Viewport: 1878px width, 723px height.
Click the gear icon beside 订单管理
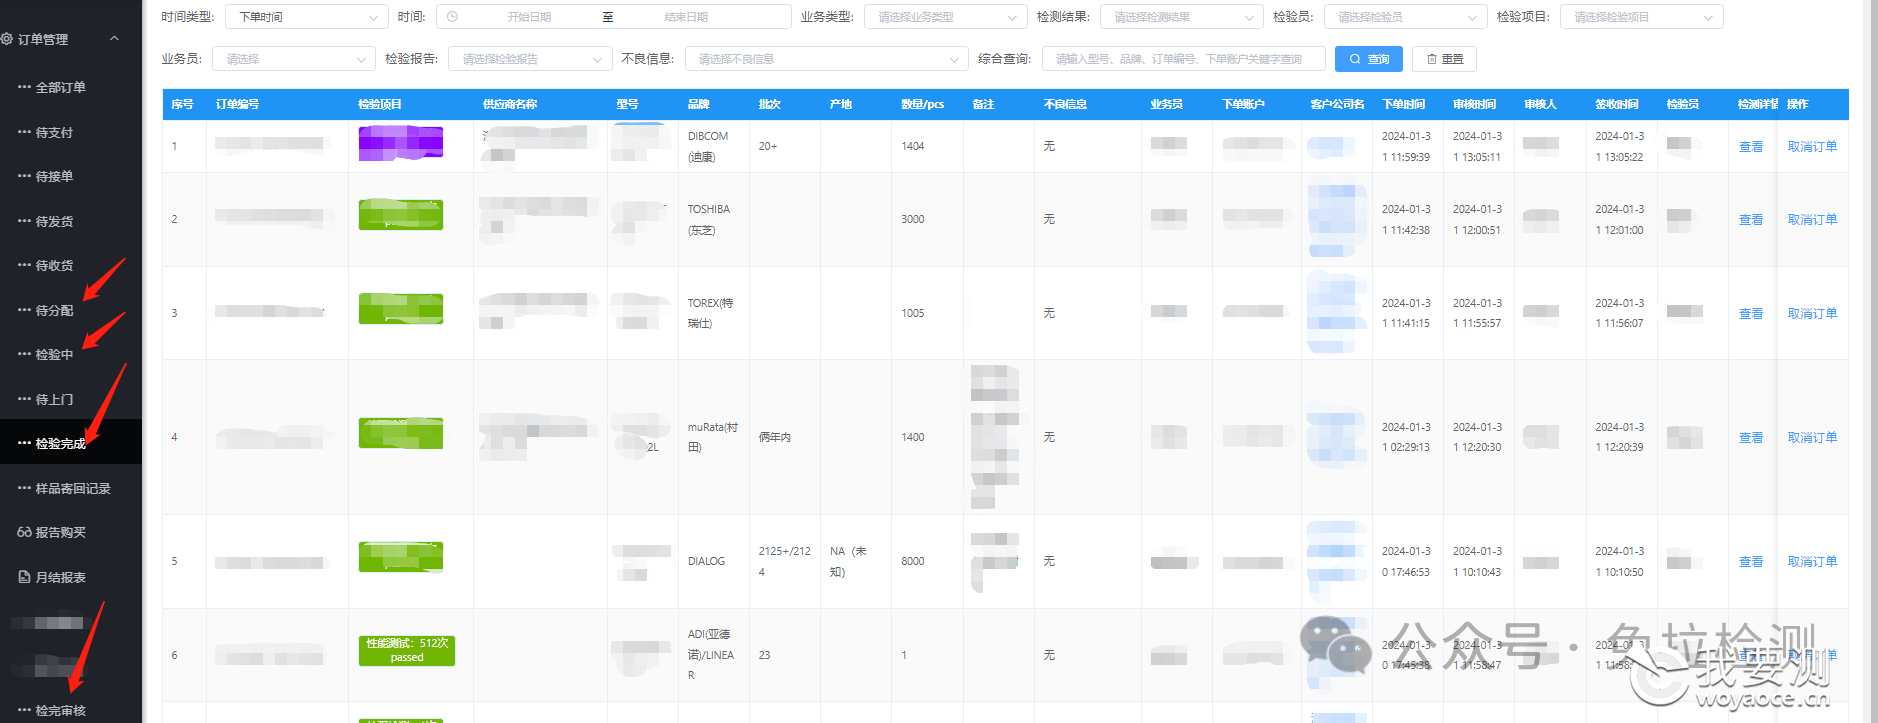coord(7,39)
